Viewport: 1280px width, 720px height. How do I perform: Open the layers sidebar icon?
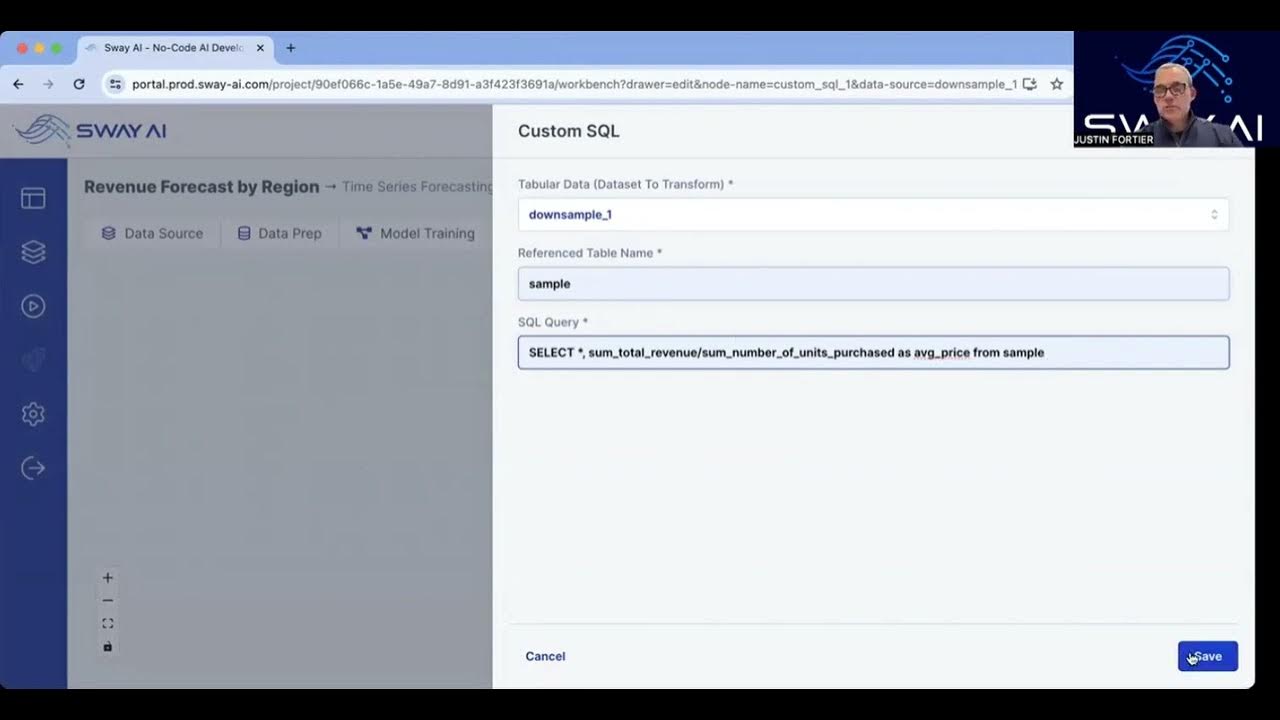(x=33, y=252)
